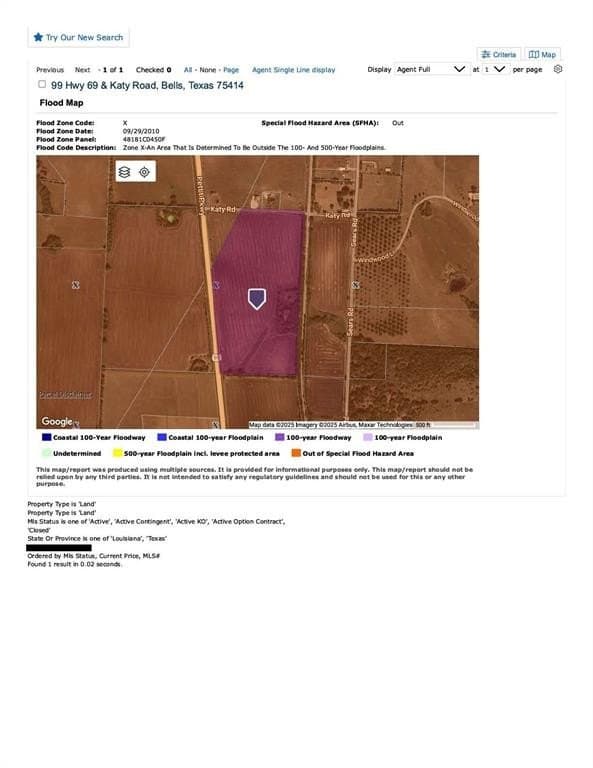Image resolution: width=593 pixels, height=768 pixels.
Task: Click the Map book icon
Action: pyautogui.click(x=534, y=54)
